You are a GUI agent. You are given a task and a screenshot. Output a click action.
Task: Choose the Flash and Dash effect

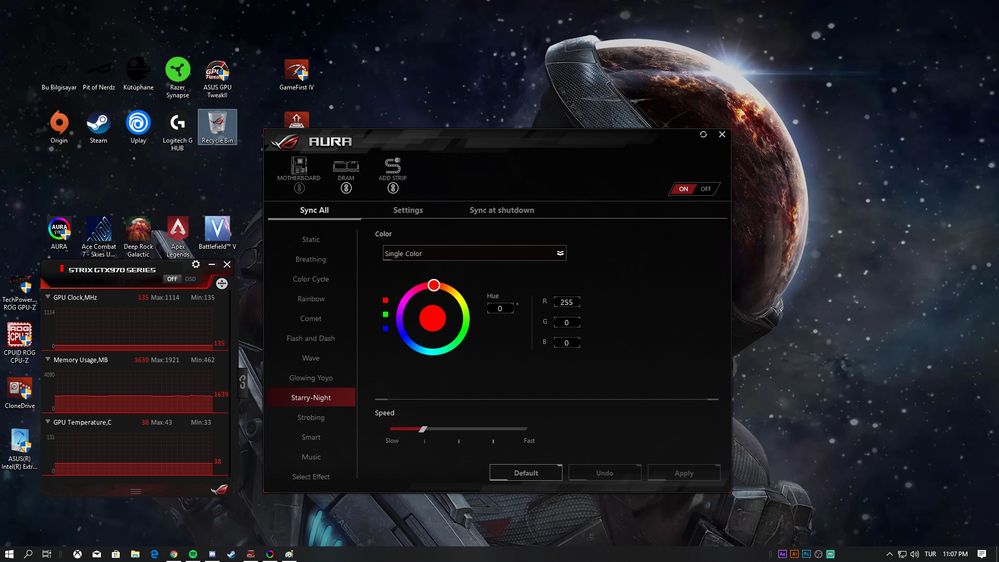311,338
